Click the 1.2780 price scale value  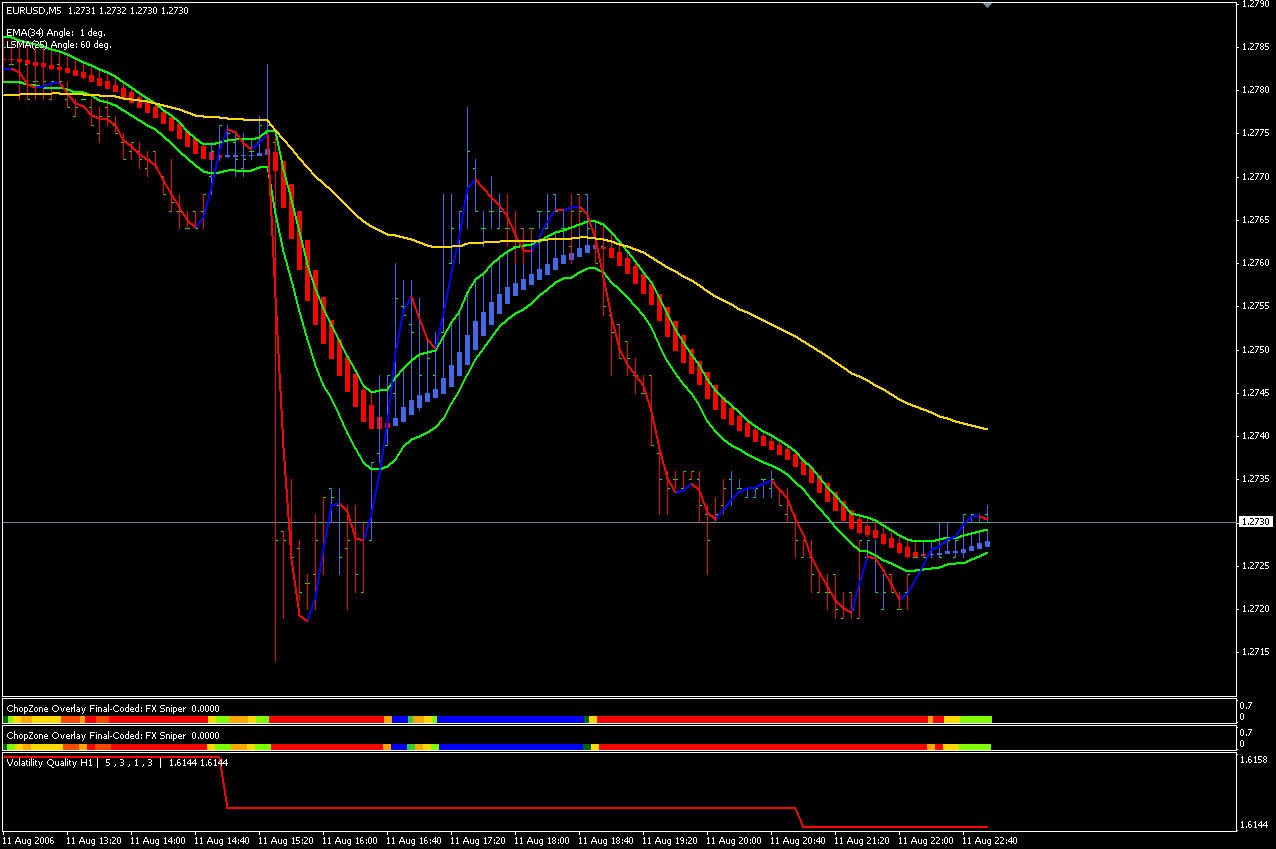click(x=1256, y=90)
